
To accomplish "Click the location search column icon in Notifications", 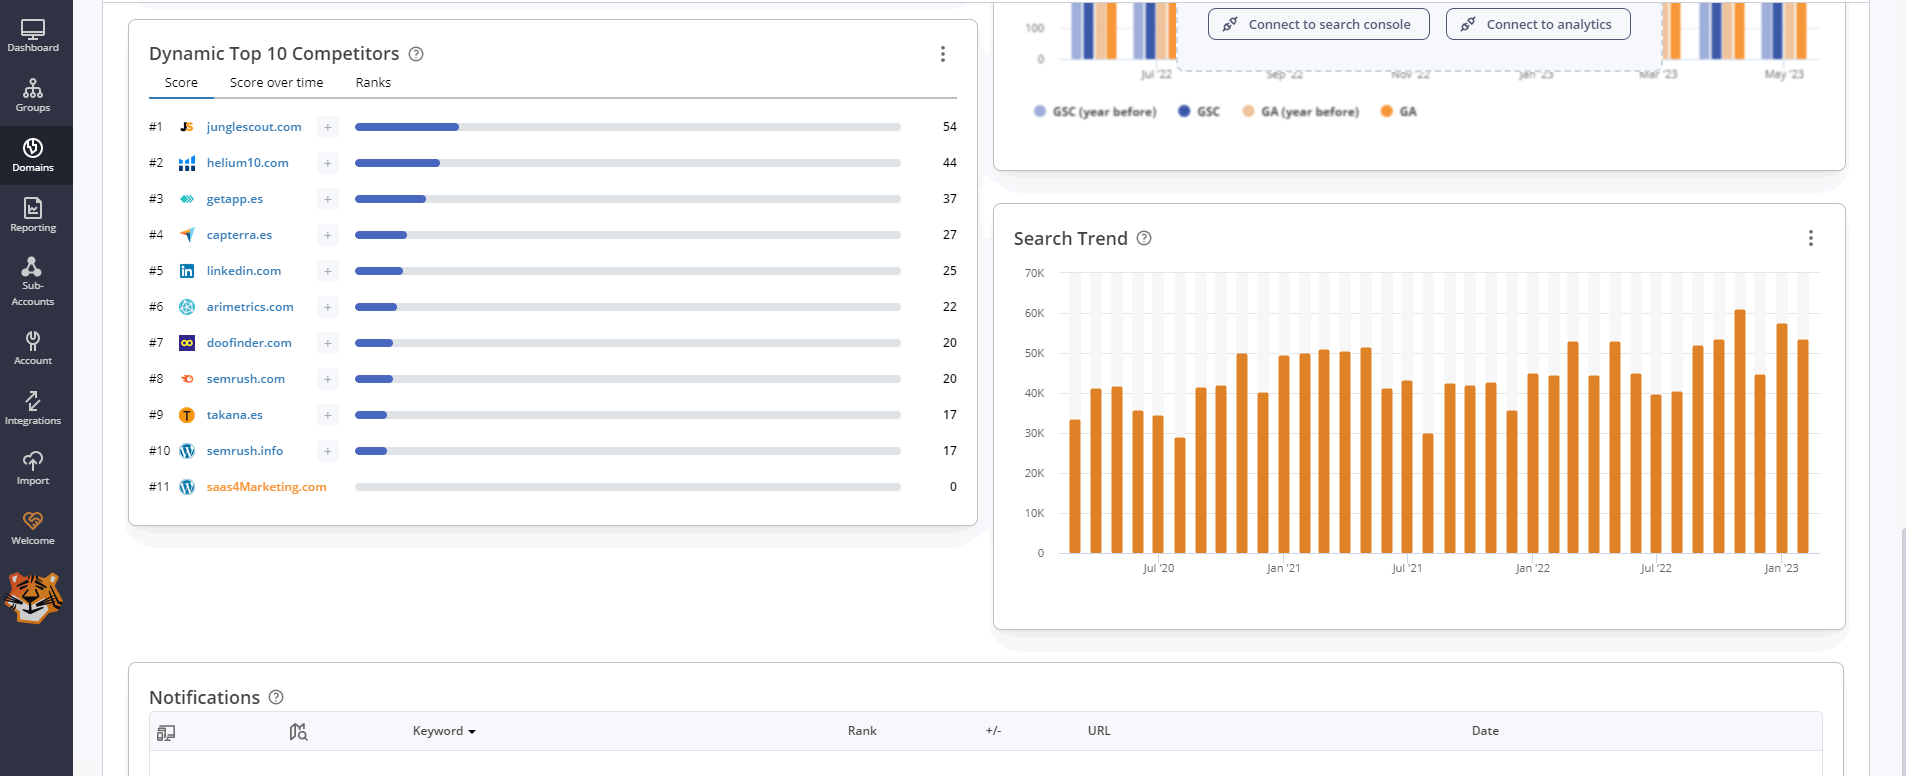I will pyautogui.click(x=298, y=732).
